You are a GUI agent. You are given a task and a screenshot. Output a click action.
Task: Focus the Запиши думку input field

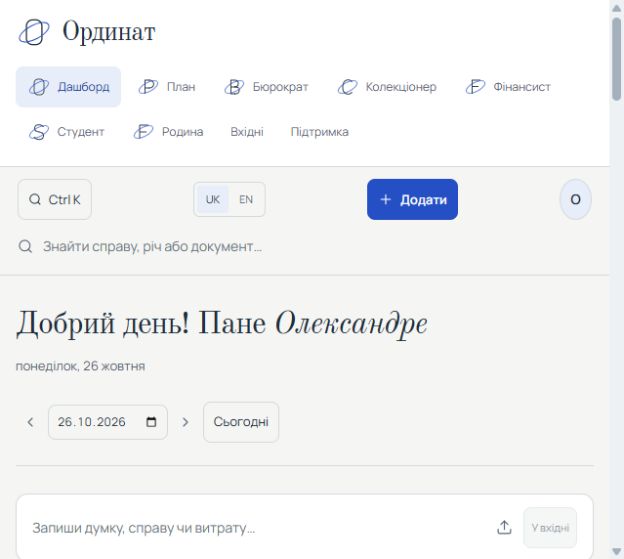[x=259, y=528]
